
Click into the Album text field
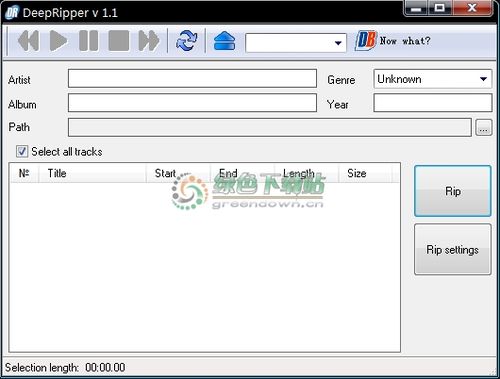[192, 103]
